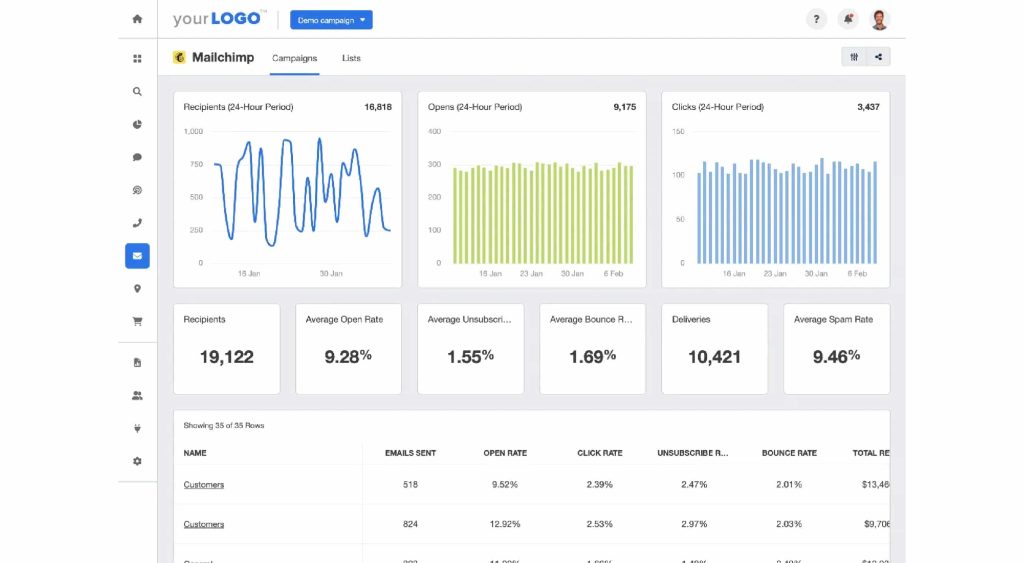Click the 12.92% open rate cell
1024x563 pixels.
[x=505, y=524]
